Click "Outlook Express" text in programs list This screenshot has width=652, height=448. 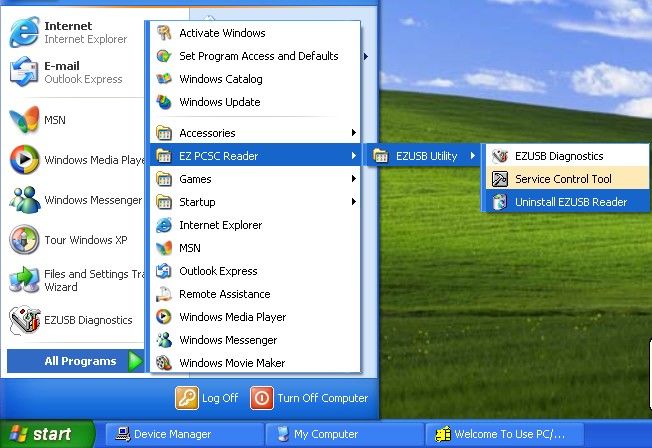pyautogui.click(x=218, y=271)
